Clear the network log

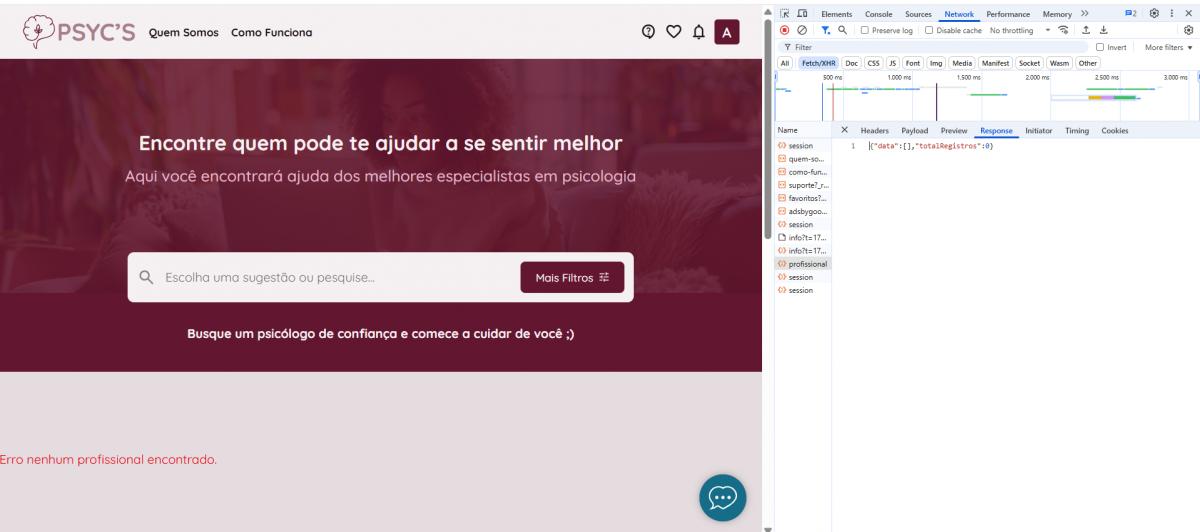(802, 30)
